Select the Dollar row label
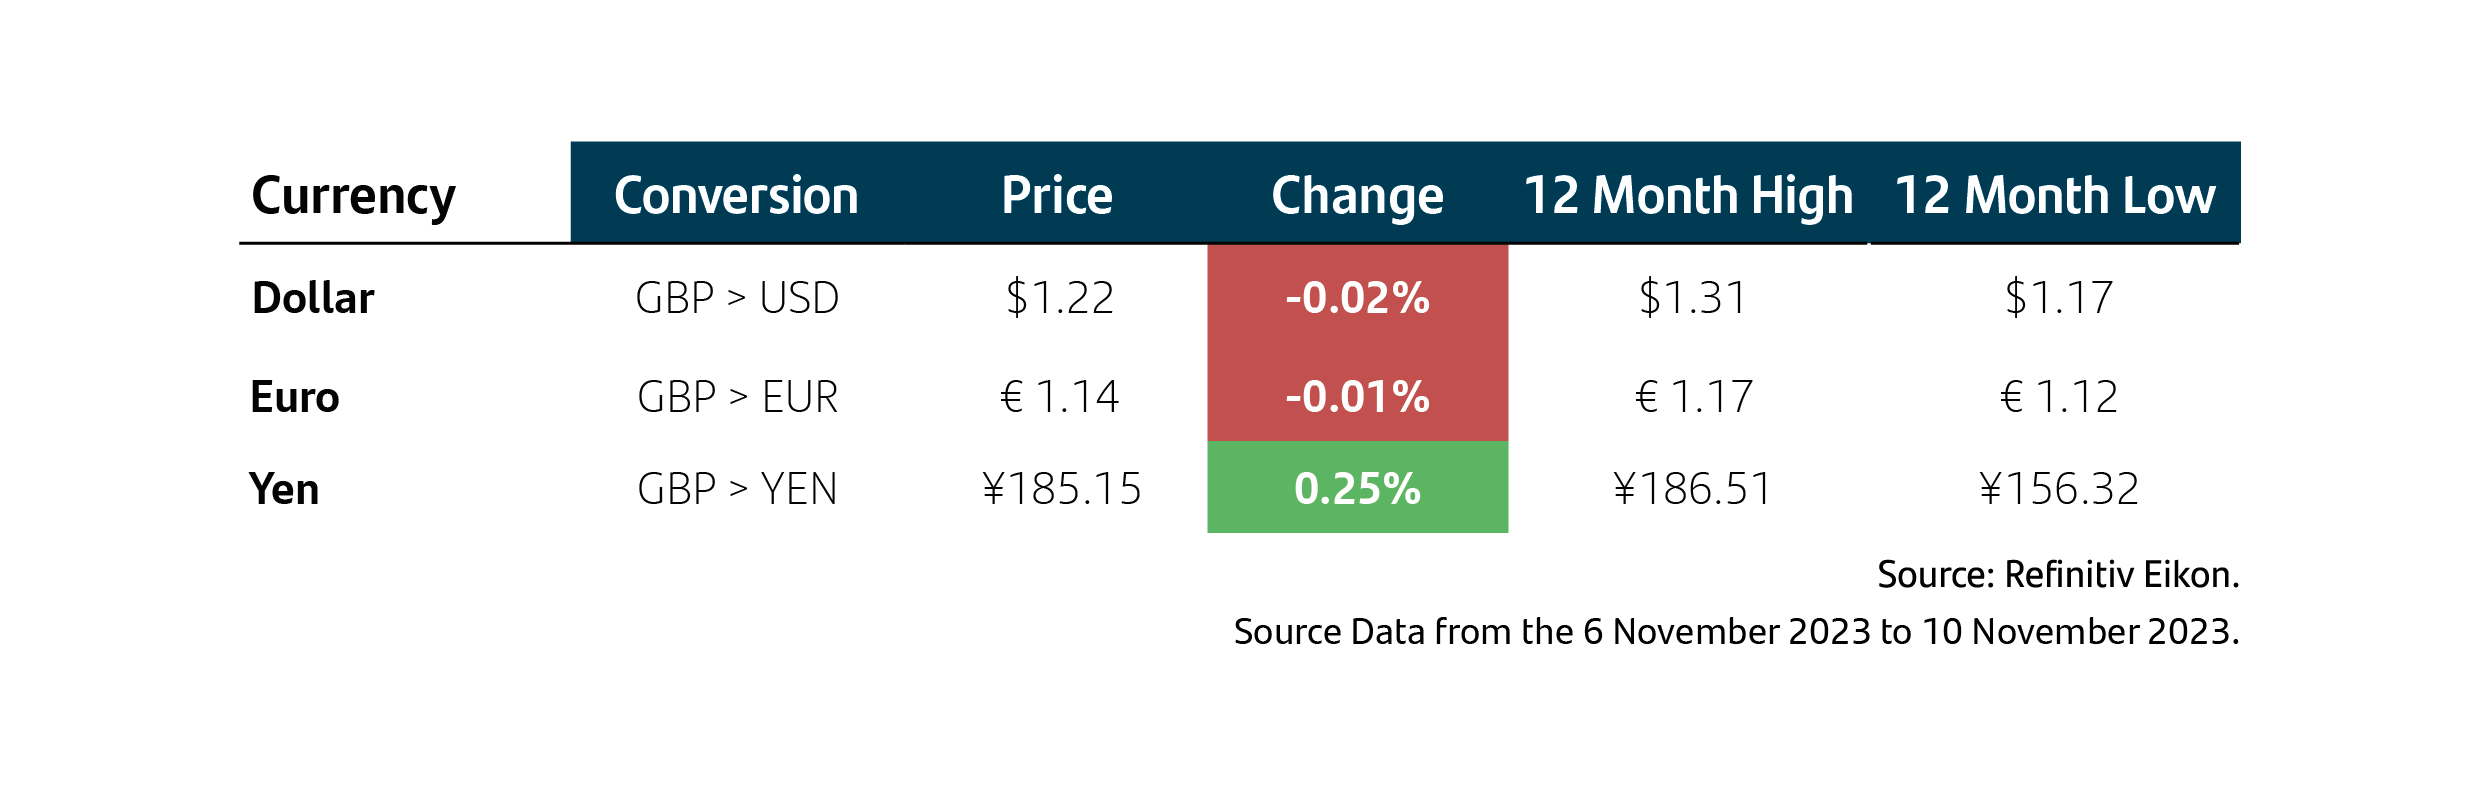 [313, 297]
